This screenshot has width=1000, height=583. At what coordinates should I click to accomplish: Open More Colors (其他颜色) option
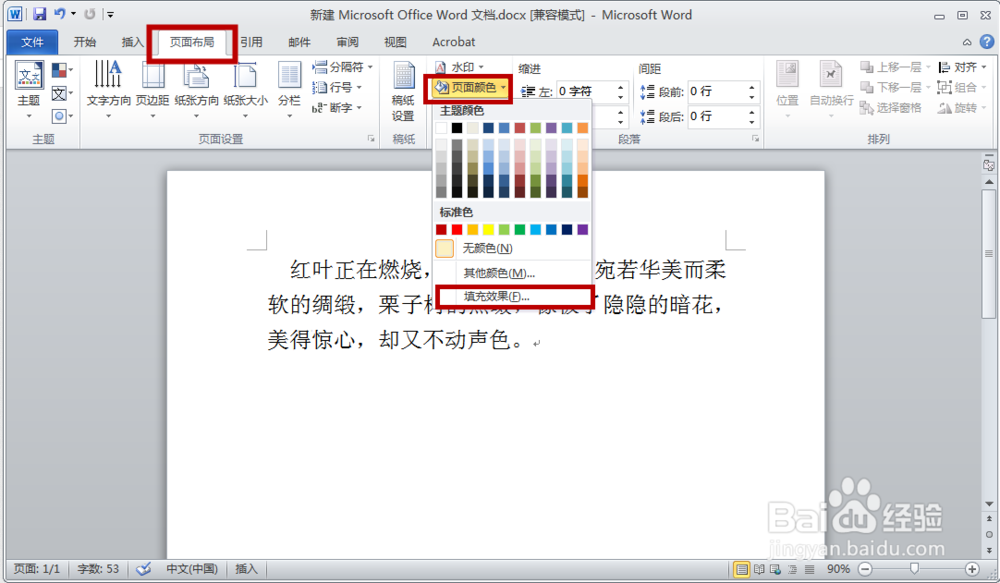coord(512,273)
